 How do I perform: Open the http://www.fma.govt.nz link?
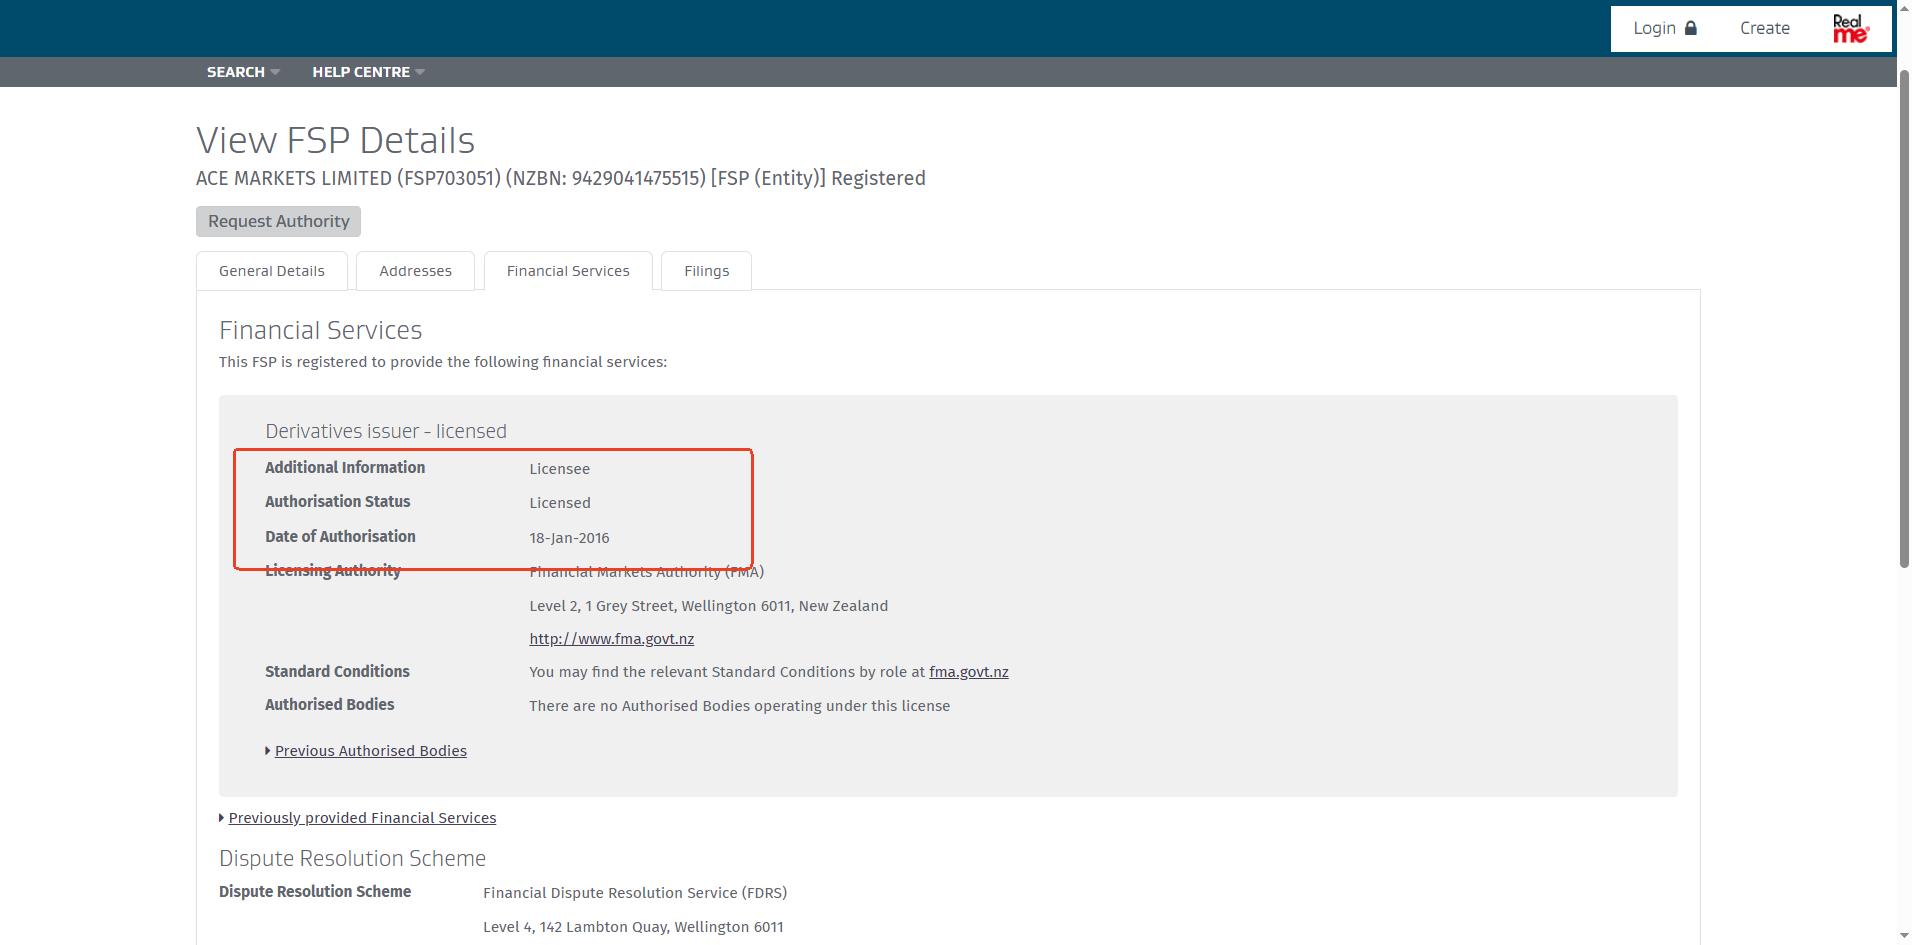point(611,639)
